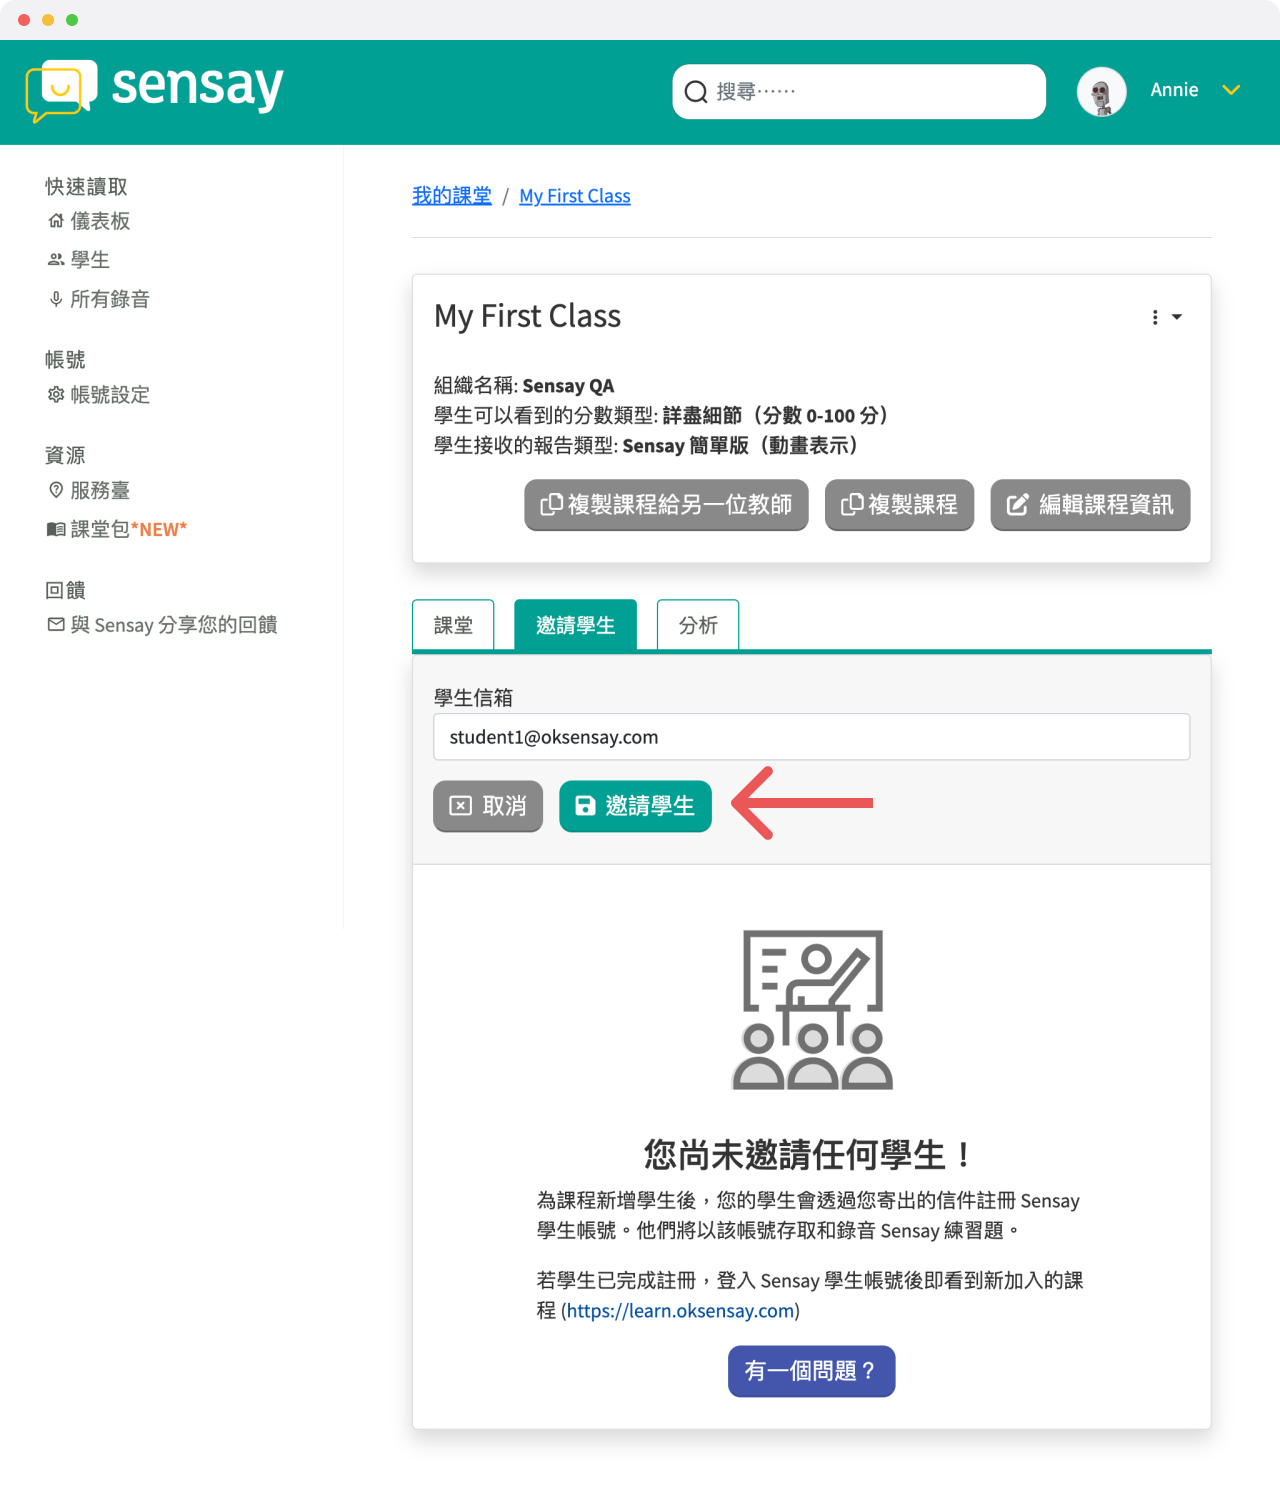Click the 資源 sidebar heading
Screen dimensions: 1280x1488
65,456
